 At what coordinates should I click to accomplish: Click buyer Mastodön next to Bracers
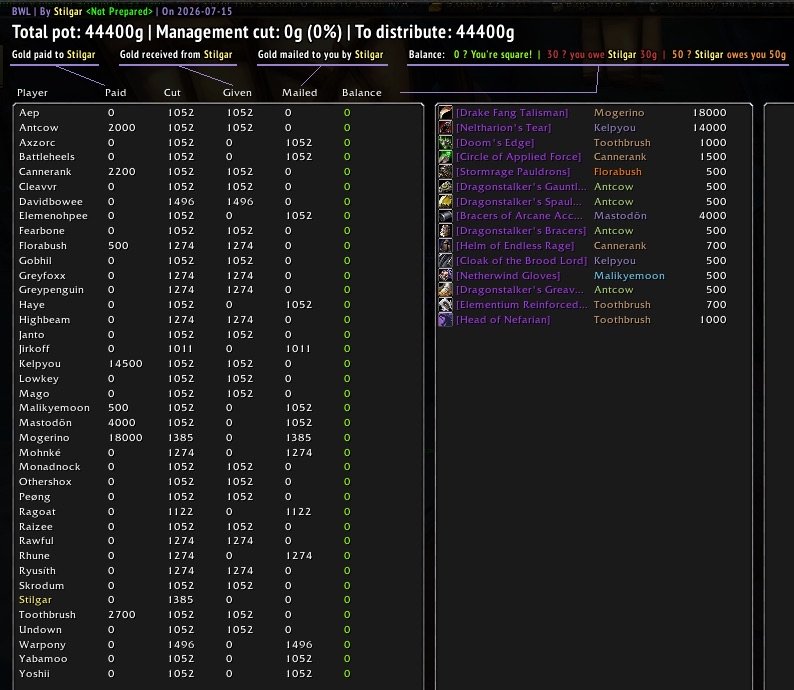pyautogui.click(x=620, y=216)
